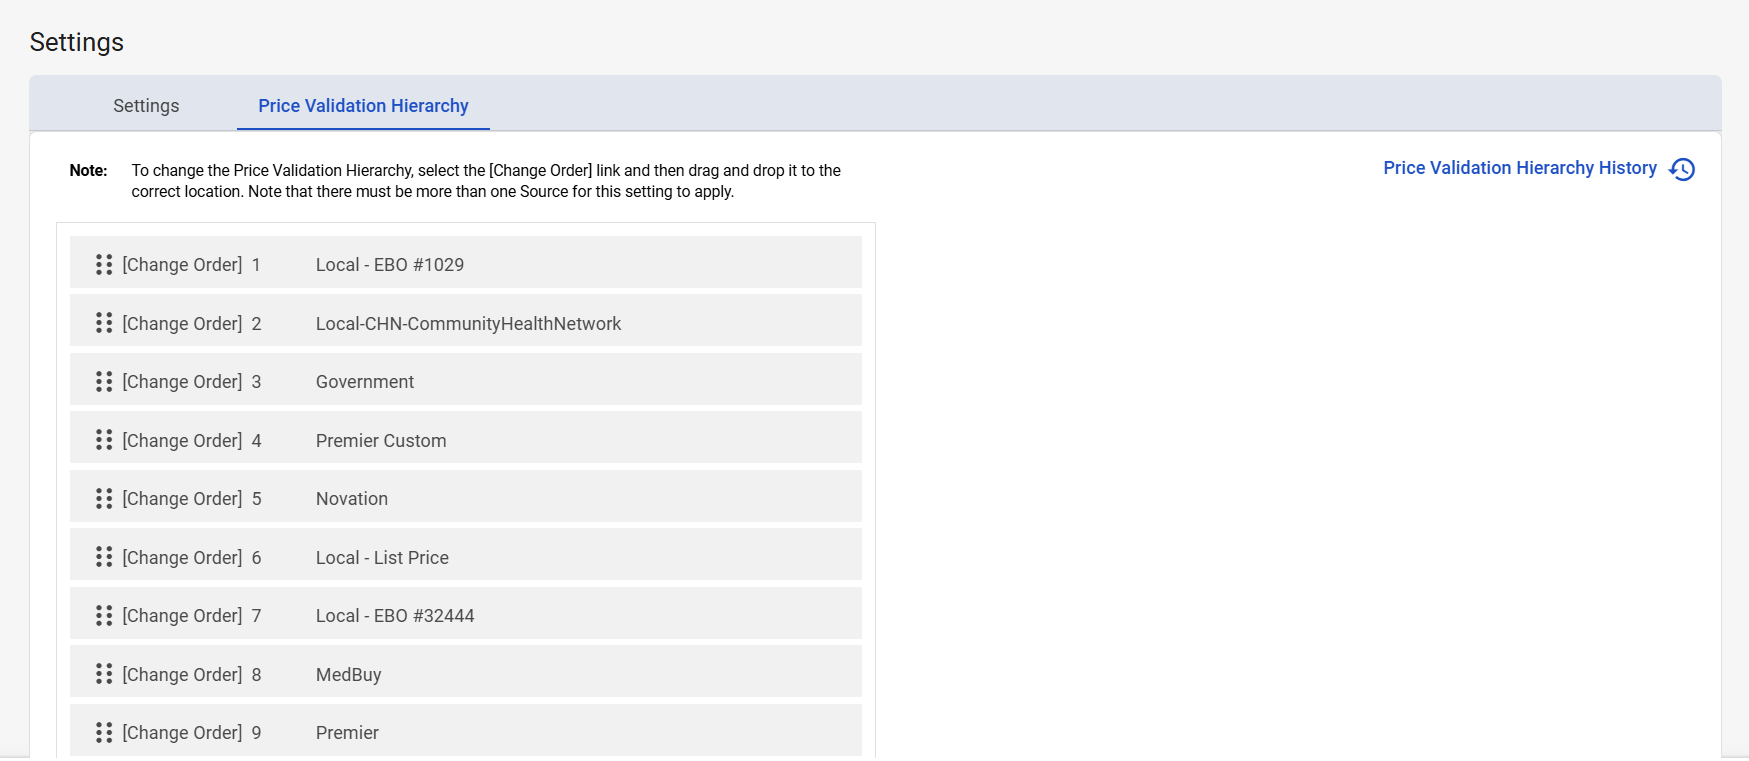Image resolution: width=1749 pixels, height=761 pixels.
Task: Click [Change Order] link for Novation
Action: coord(182,499)
